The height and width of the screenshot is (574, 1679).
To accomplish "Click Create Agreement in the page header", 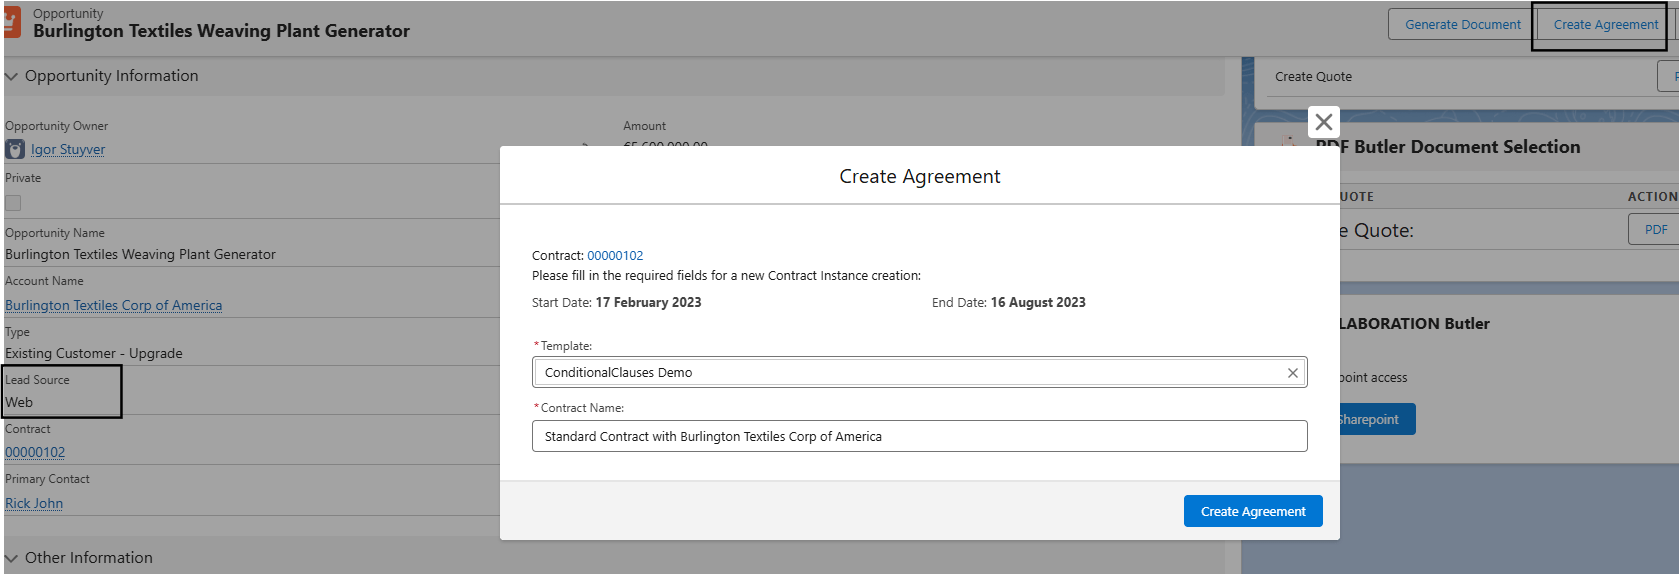I will tap(1605, 25).
